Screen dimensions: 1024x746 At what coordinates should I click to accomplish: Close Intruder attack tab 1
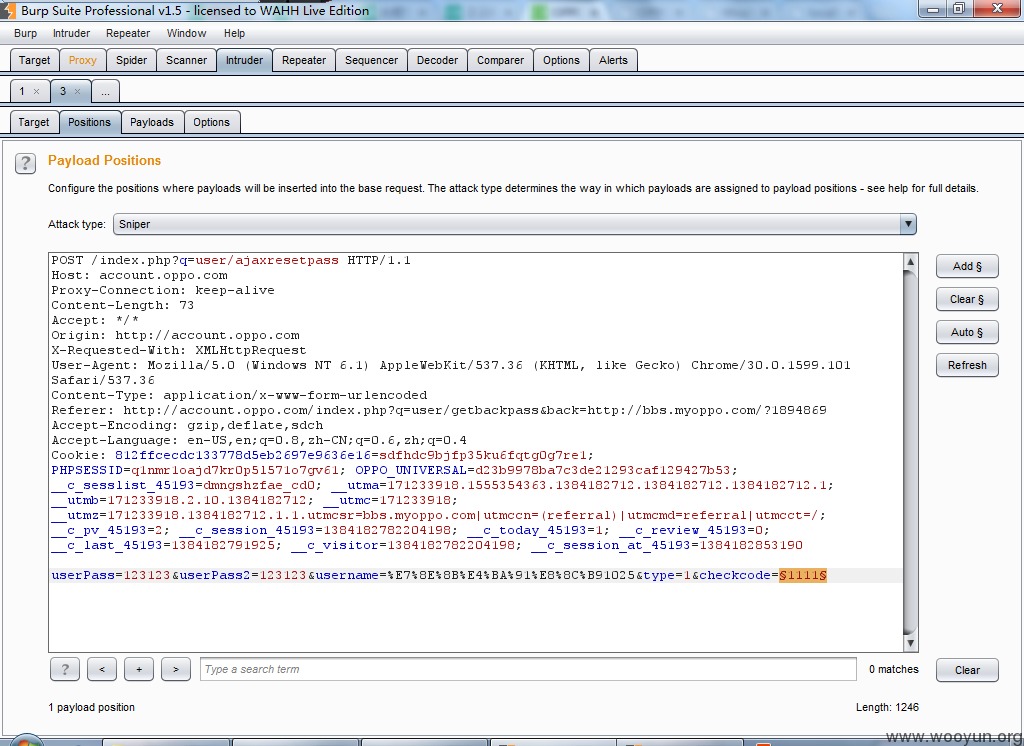pyautogui.click(x=37, y=91)
